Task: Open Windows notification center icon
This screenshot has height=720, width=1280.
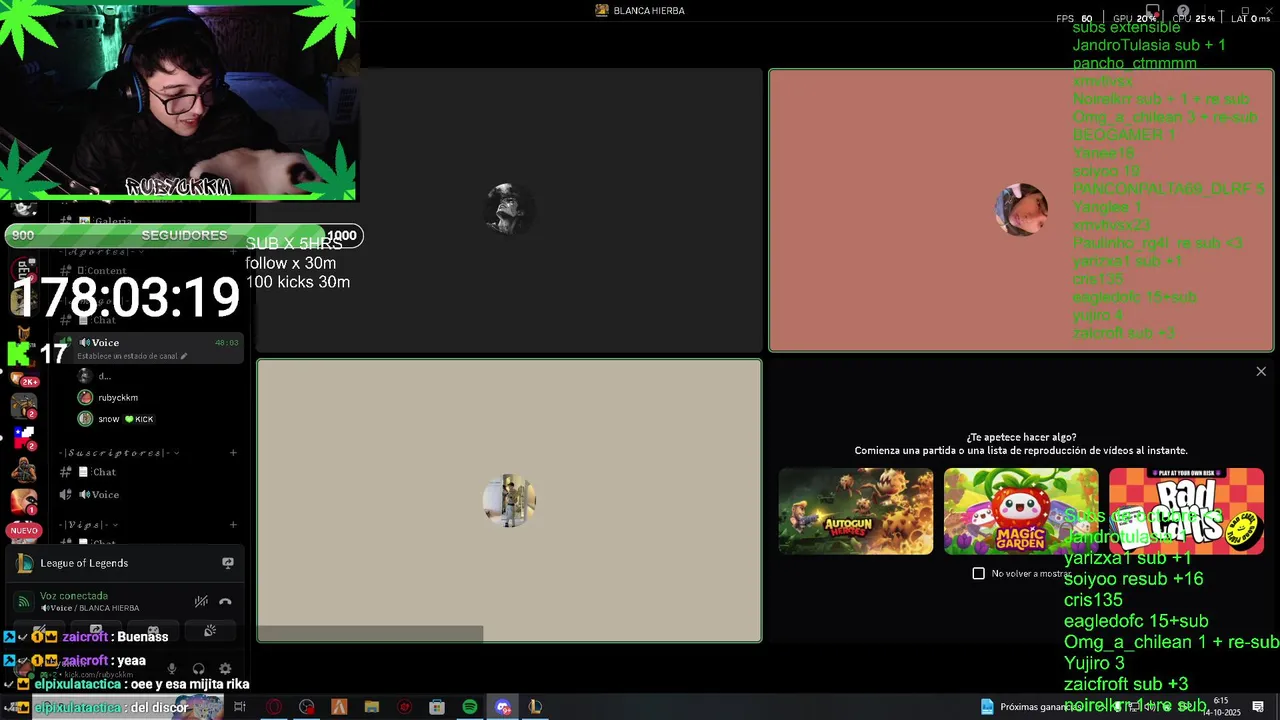Action: (x=1258, y=707)
